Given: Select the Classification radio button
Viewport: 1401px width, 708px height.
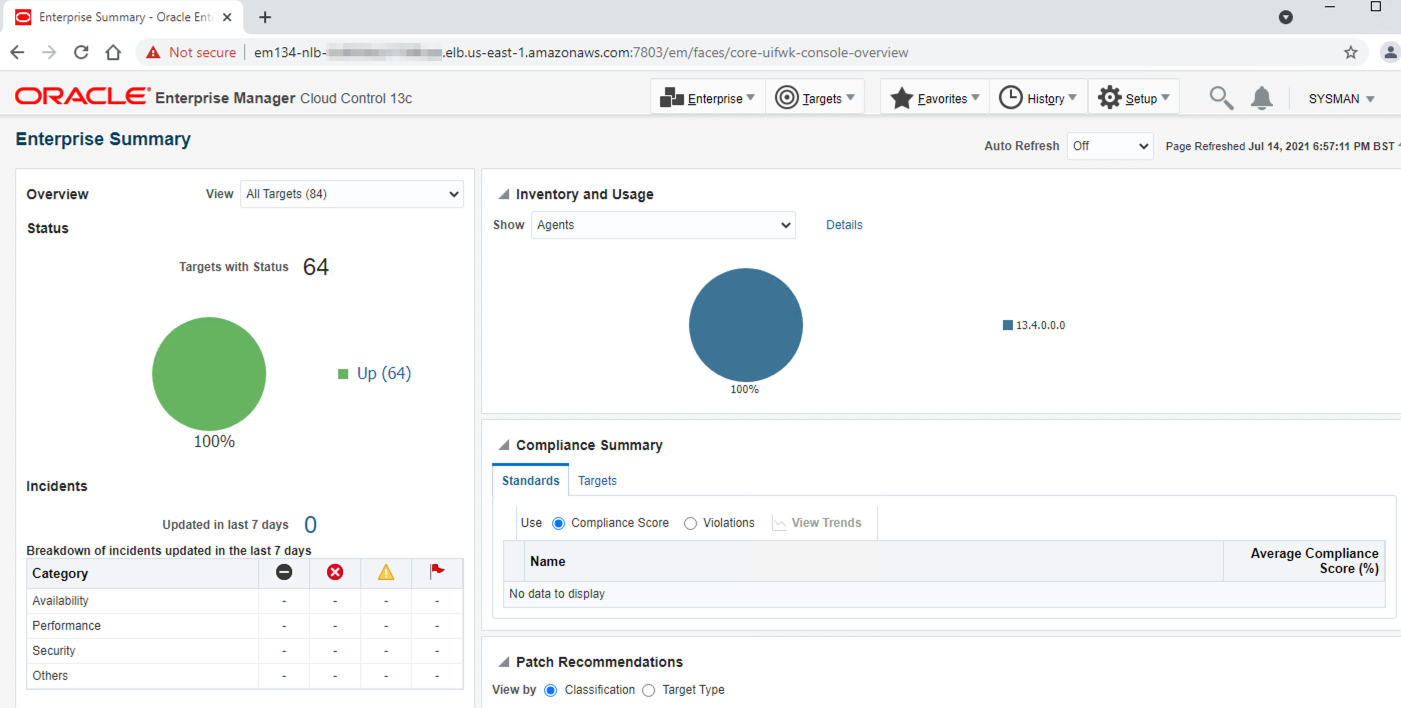Looking at the screenshot, I should (x=551, y=690).
